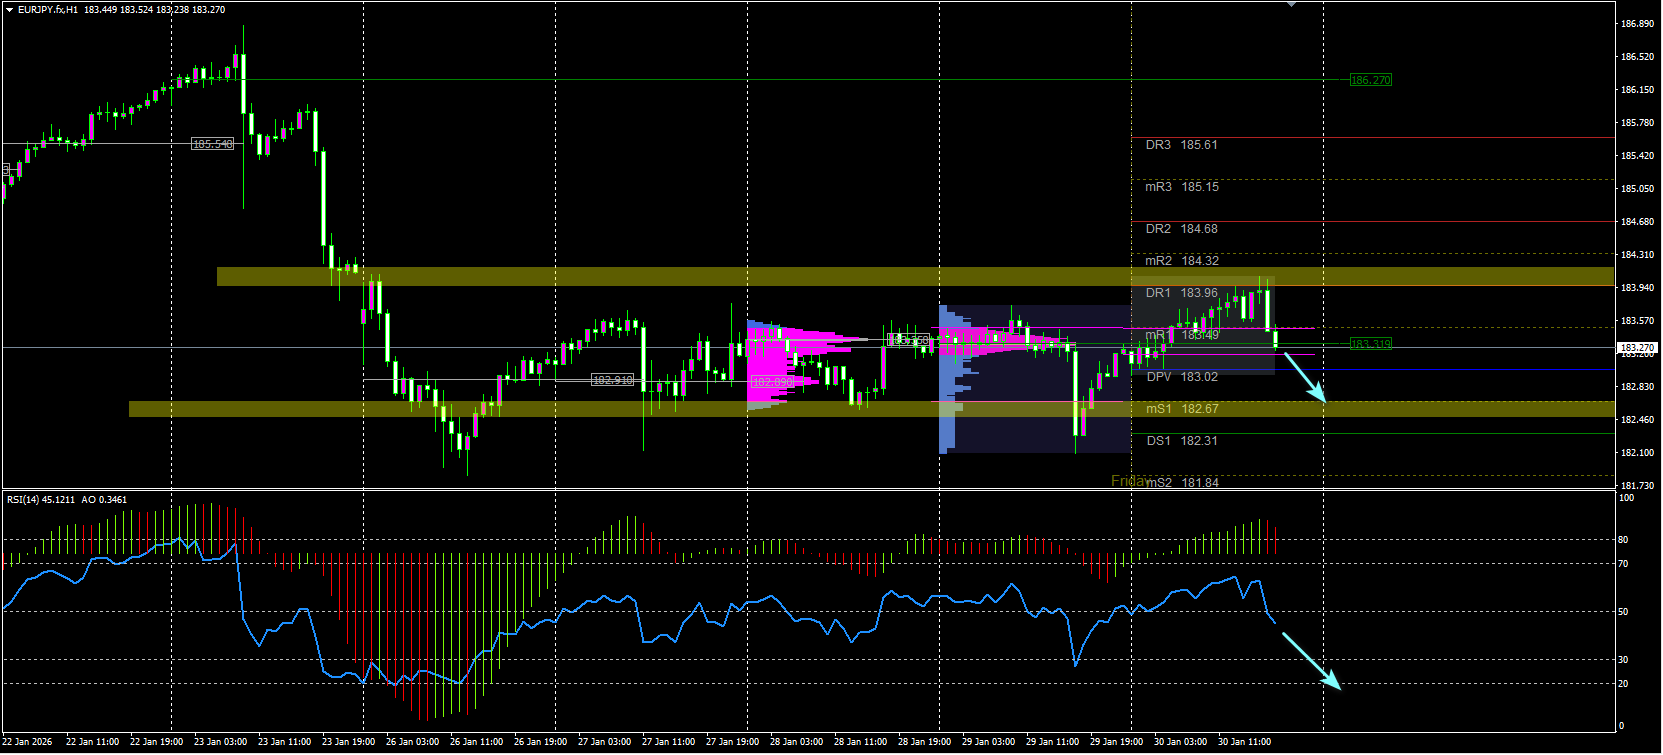Click the RSI(14) 45.1211 indicator label
Viewport: 1663px width, 755px height.
pyautogui.click(x=41, y=500)
